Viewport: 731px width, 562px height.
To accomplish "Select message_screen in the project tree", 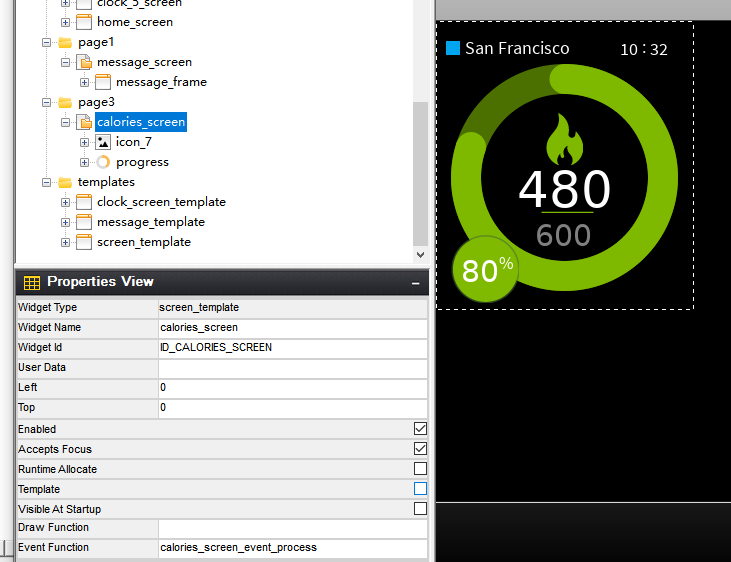I will click(x=144, y=62).
